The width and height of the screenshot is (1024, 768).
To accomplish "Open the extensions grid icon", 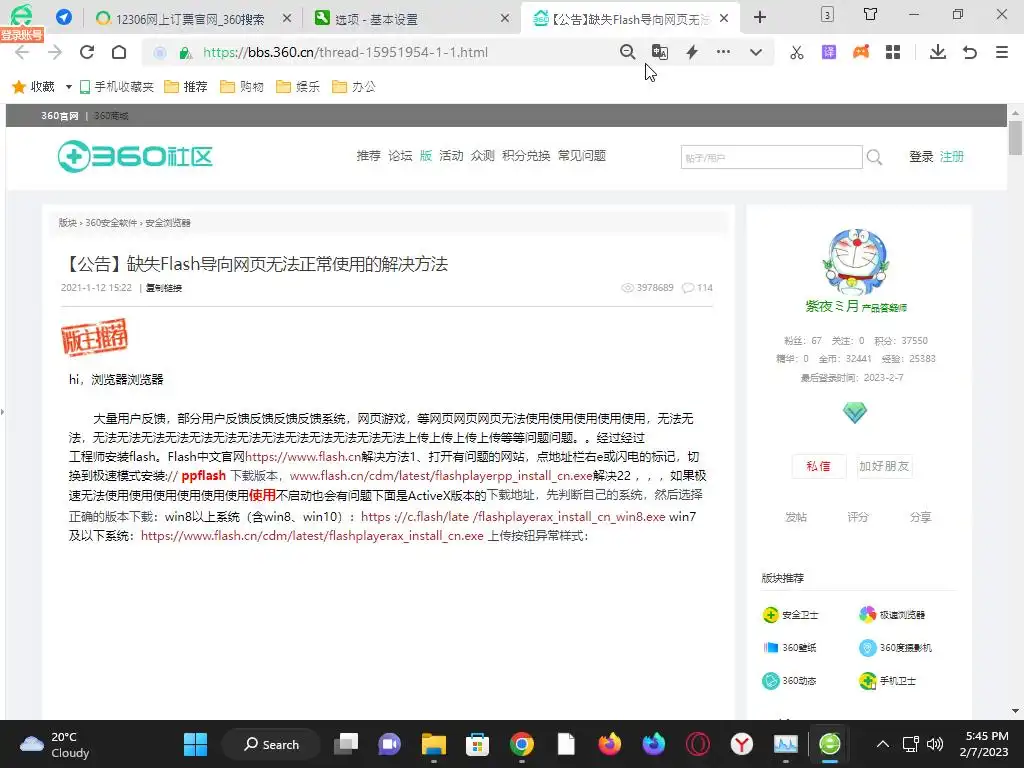I will tap(893, 52).
